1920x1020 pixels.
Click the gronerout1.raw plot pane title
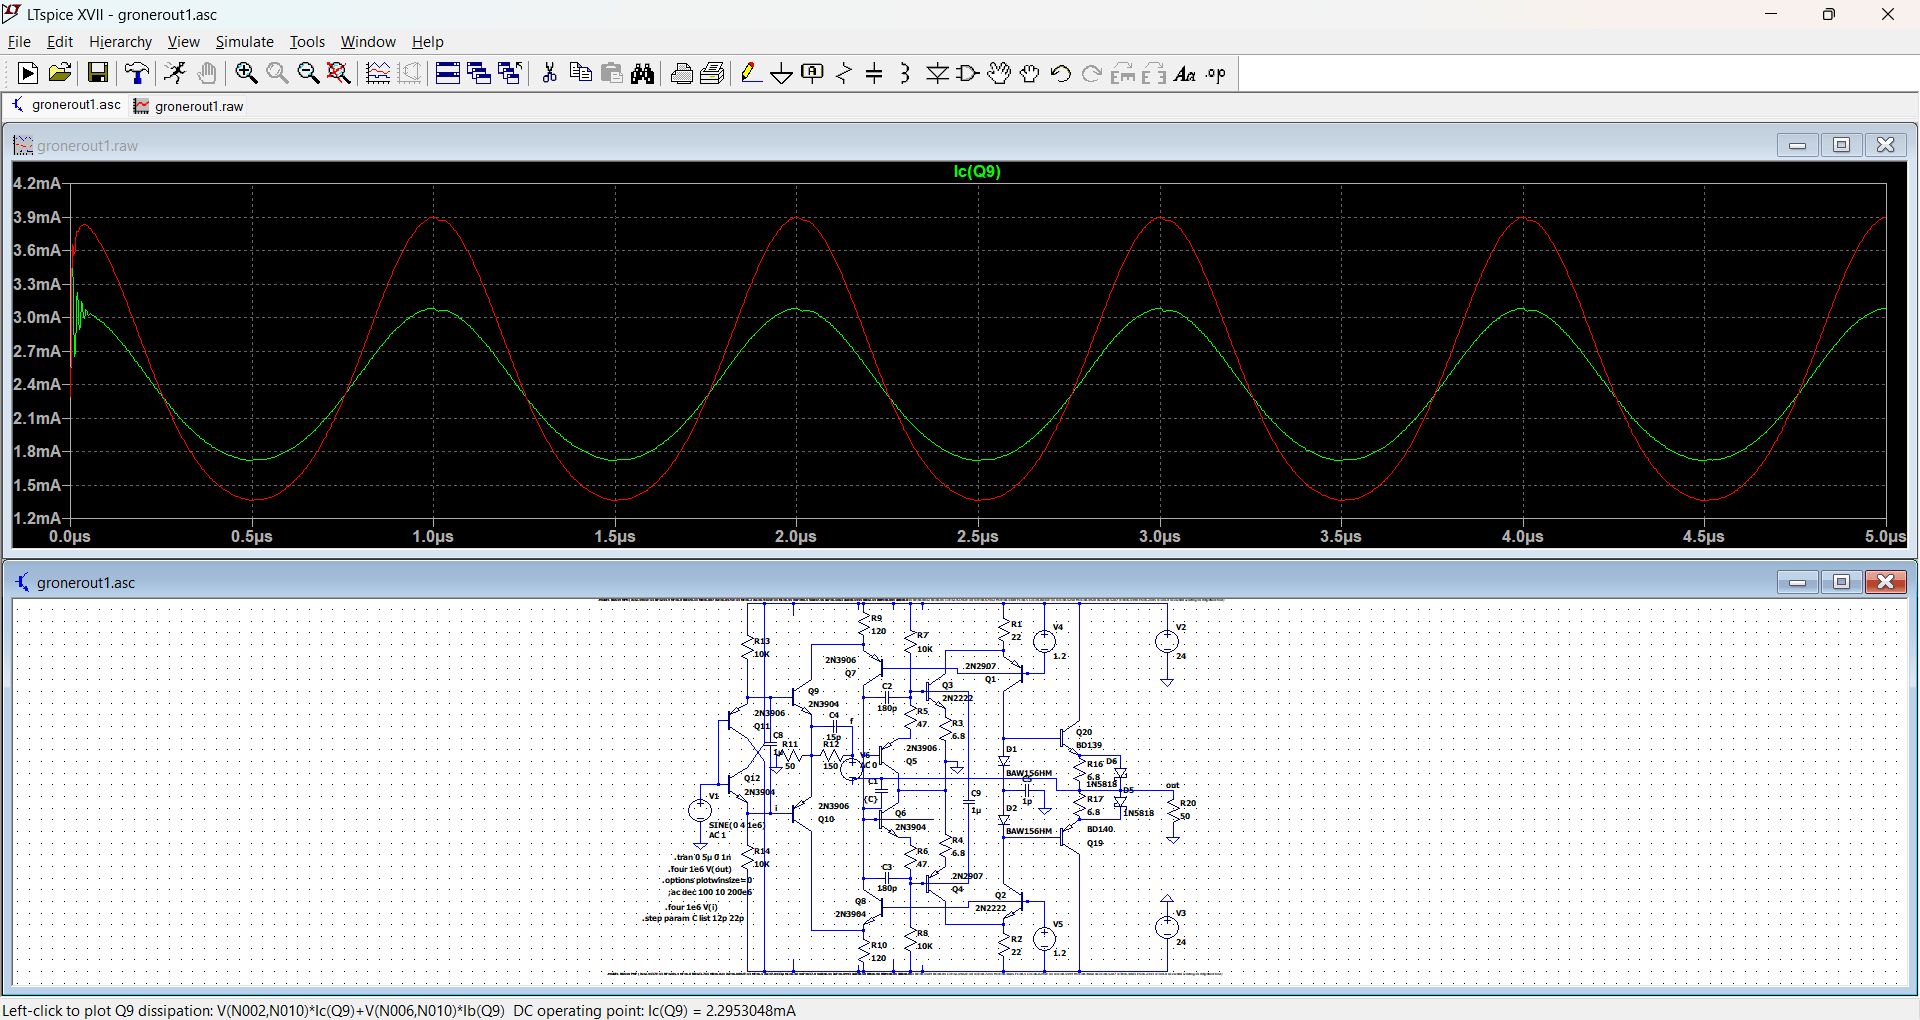click(x=88, y=146)
